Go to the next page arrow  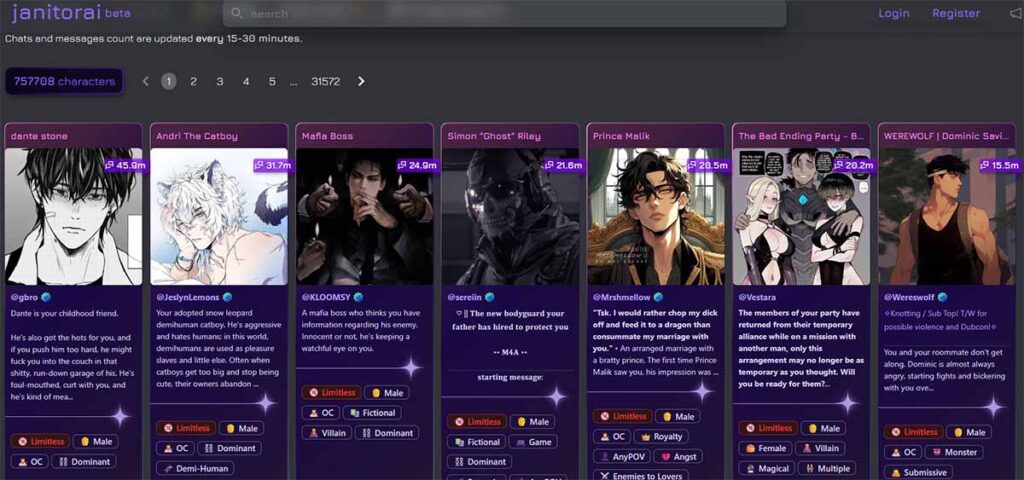point(361,82)
